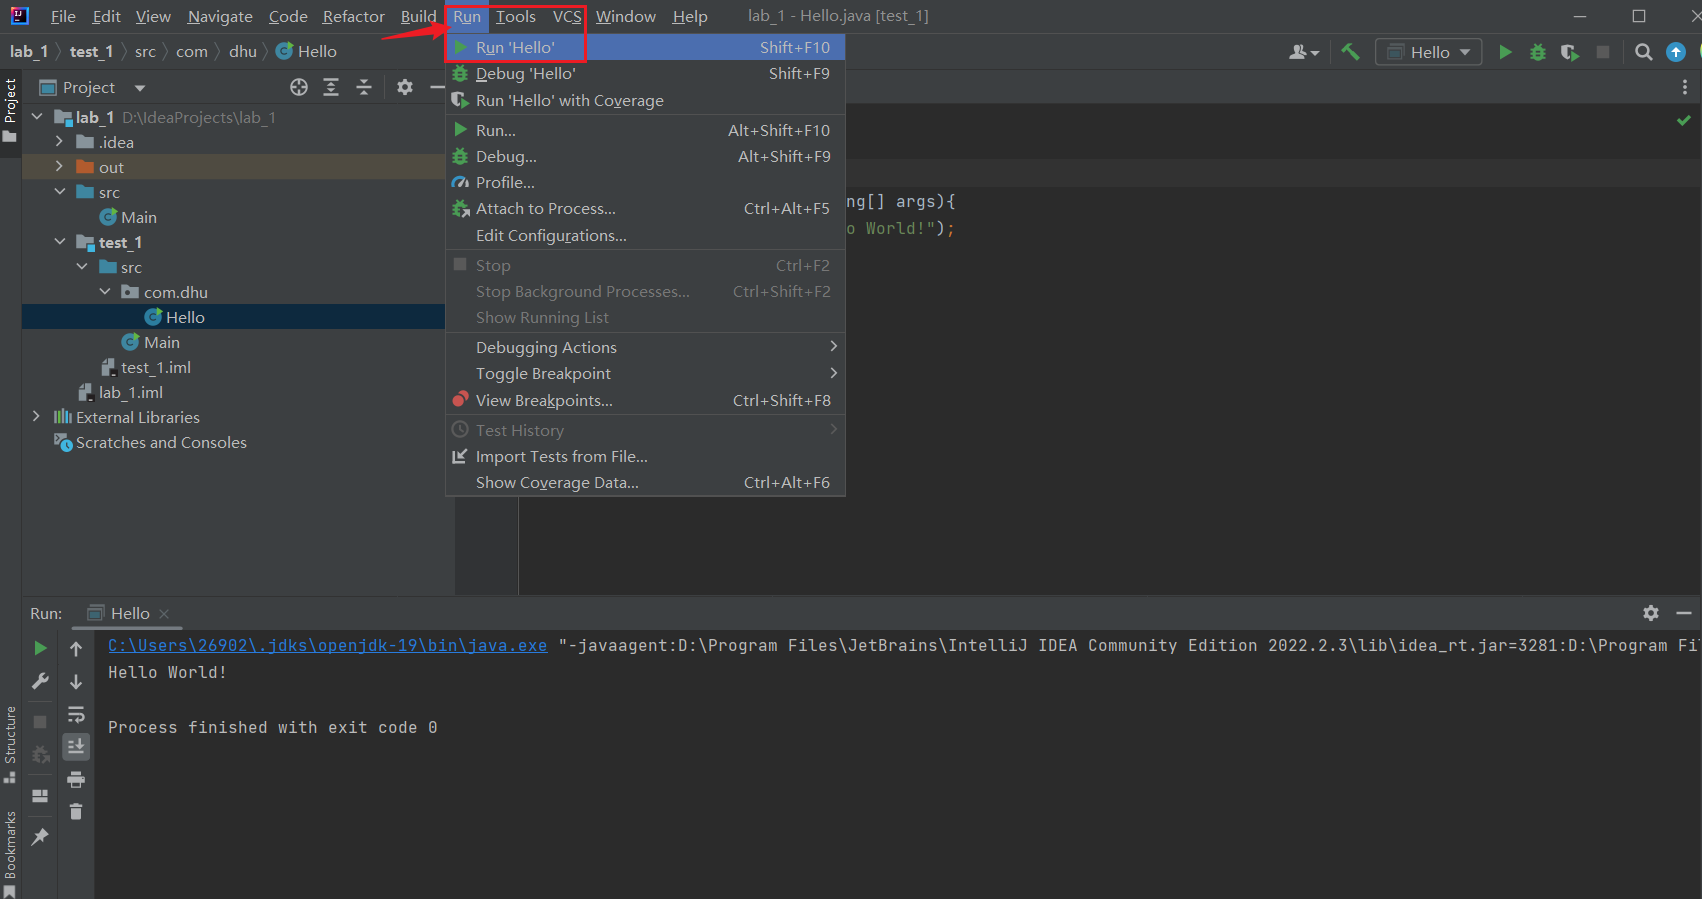Screen dimensions: 1702x899
Task: Select Debug 'Hello' menu item
Action: coord(645,73)
